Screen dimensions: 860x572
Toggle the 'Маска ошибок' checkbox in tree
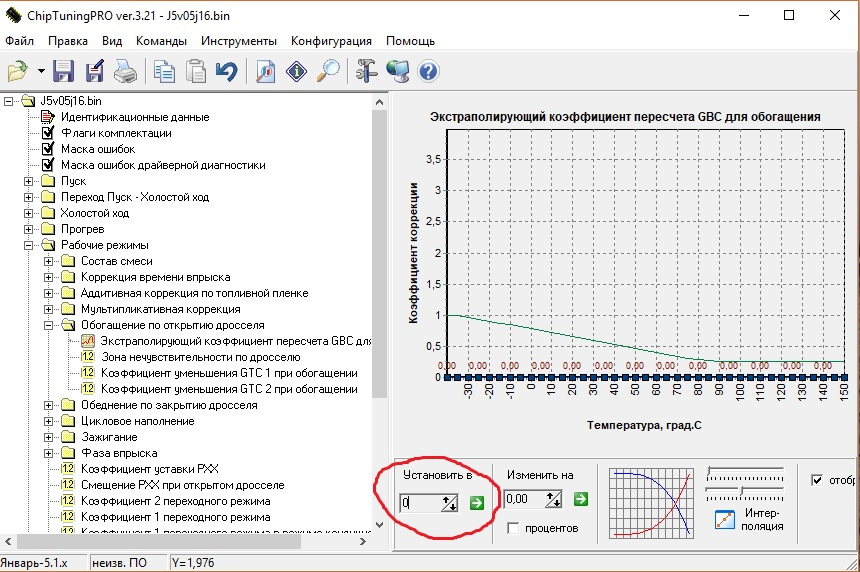pos(47,149)
